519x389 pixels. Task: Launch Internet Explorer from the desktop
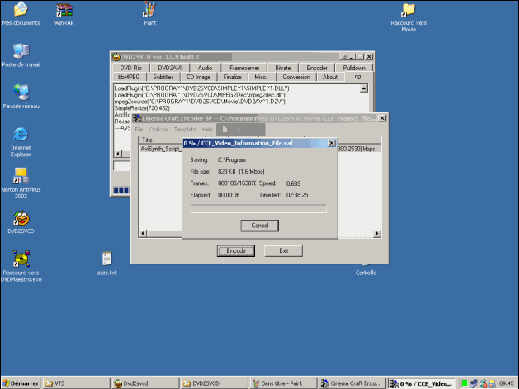[x=21, y=141]
